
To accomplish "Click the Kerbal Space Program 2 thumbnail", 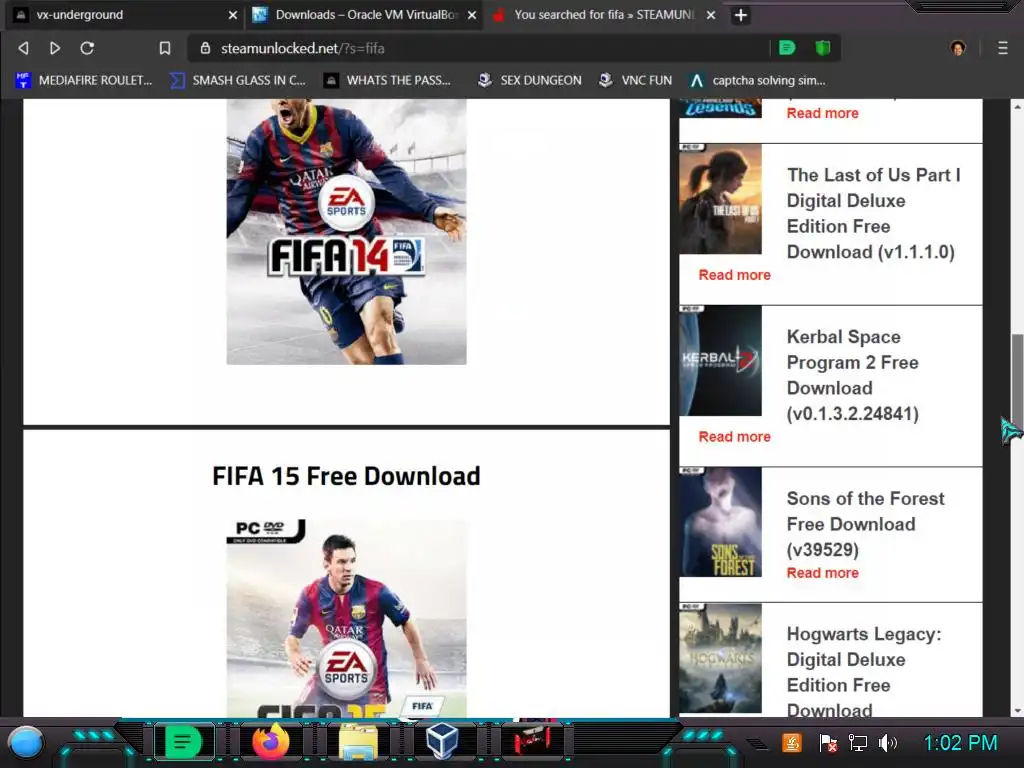I will [x=720, y=360].
